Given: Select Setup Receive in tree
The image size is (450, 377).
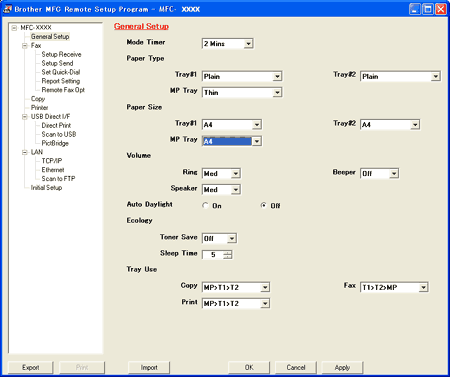Looking at the screenshot, I should coord(61,54).
